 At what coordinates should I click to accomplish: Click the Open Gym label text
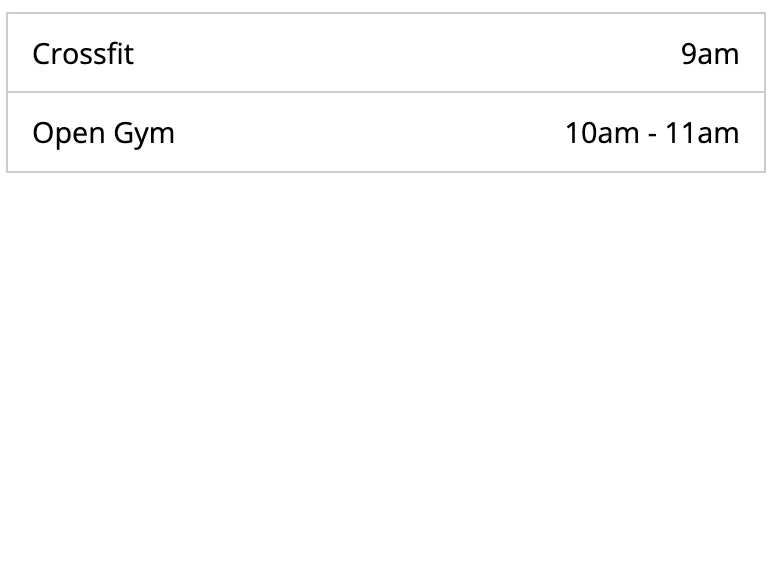pos(104,134)
